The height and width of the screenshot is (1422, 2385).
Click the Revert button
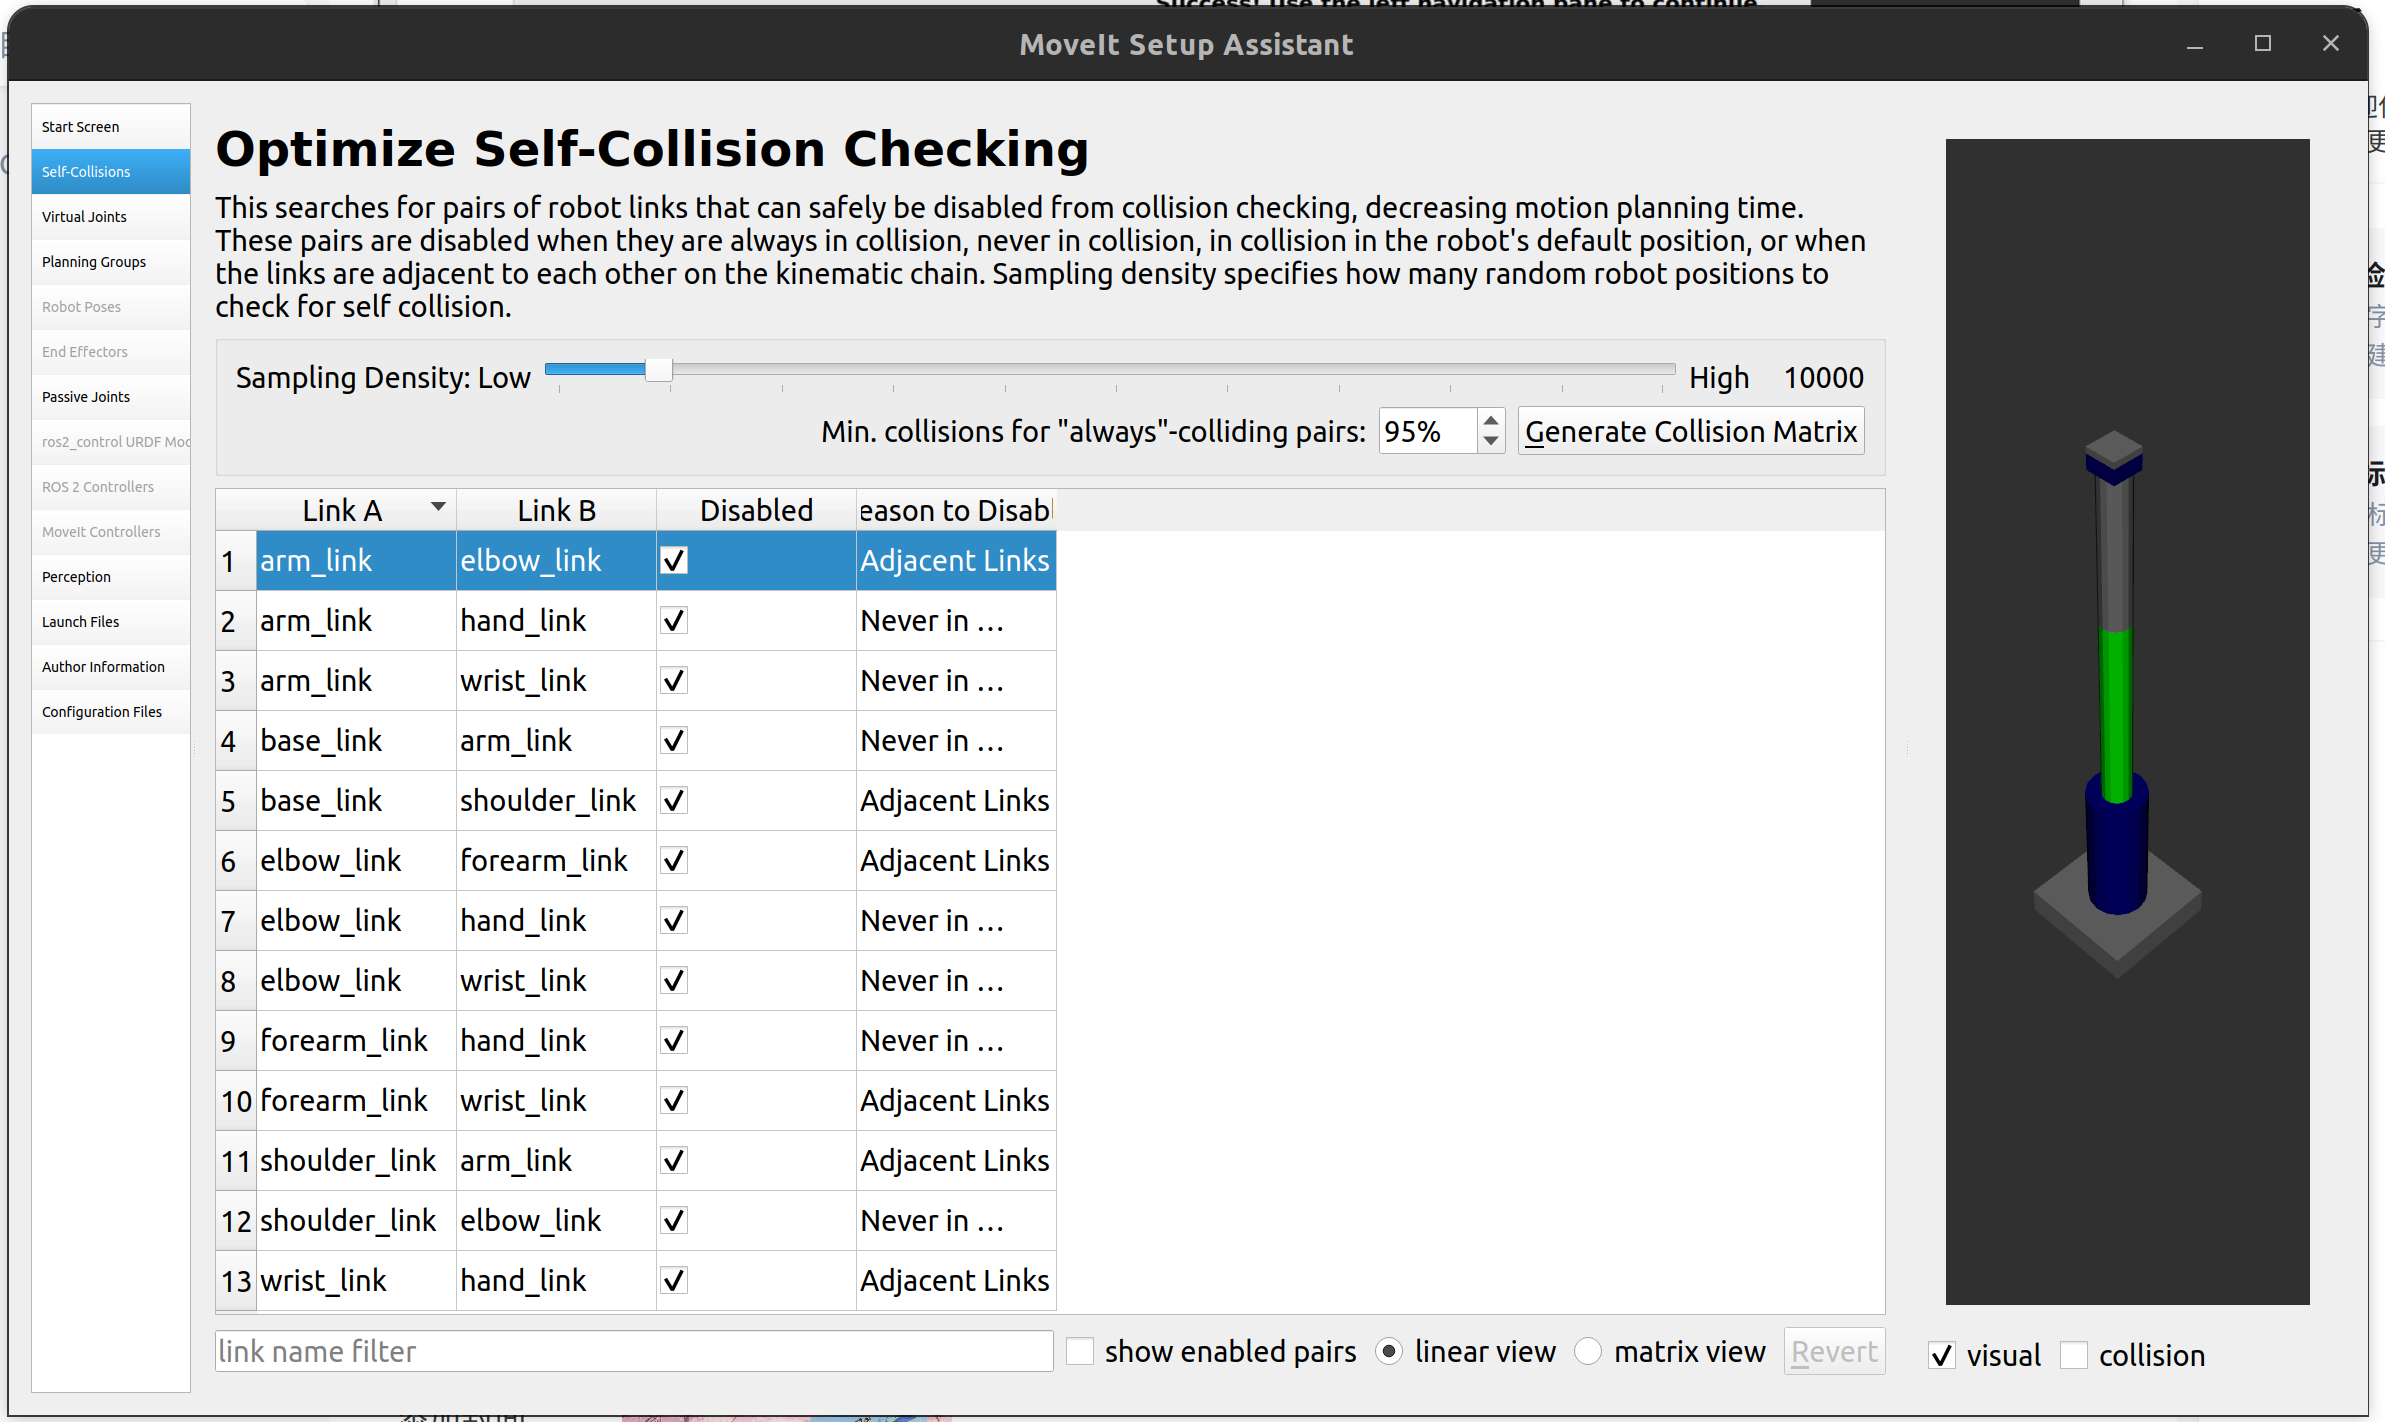point(1834,1352)
